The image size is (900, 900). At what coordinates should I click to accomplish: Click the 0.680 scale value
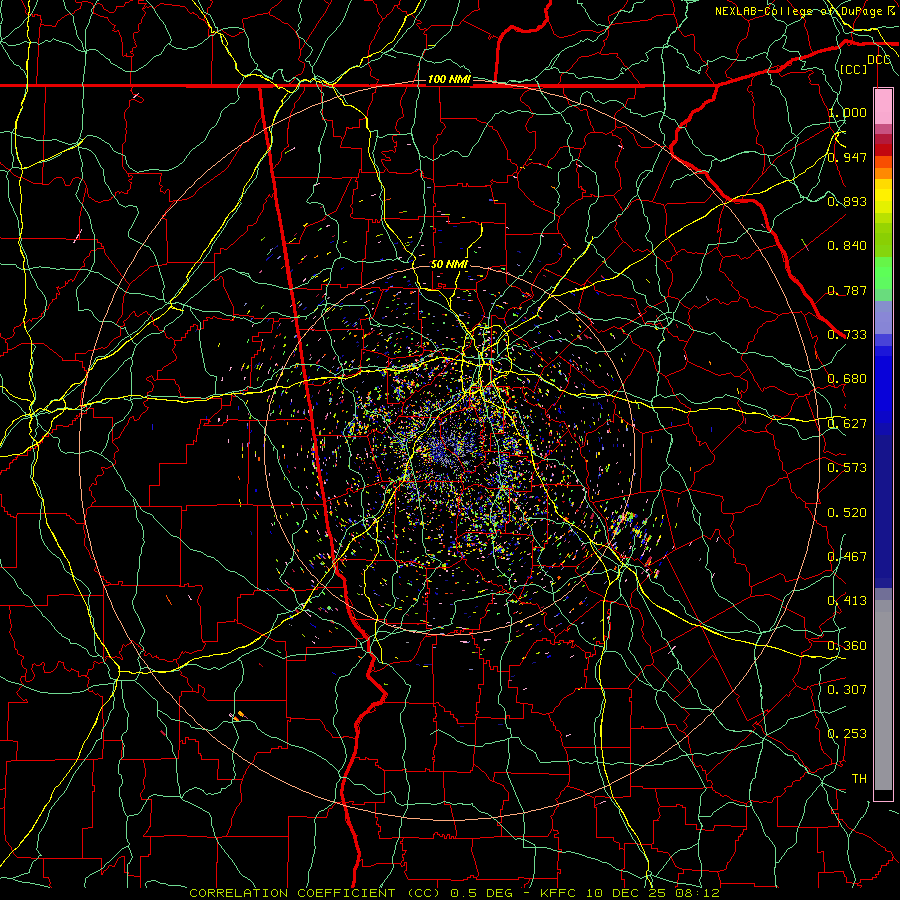[x=847, y=379]
